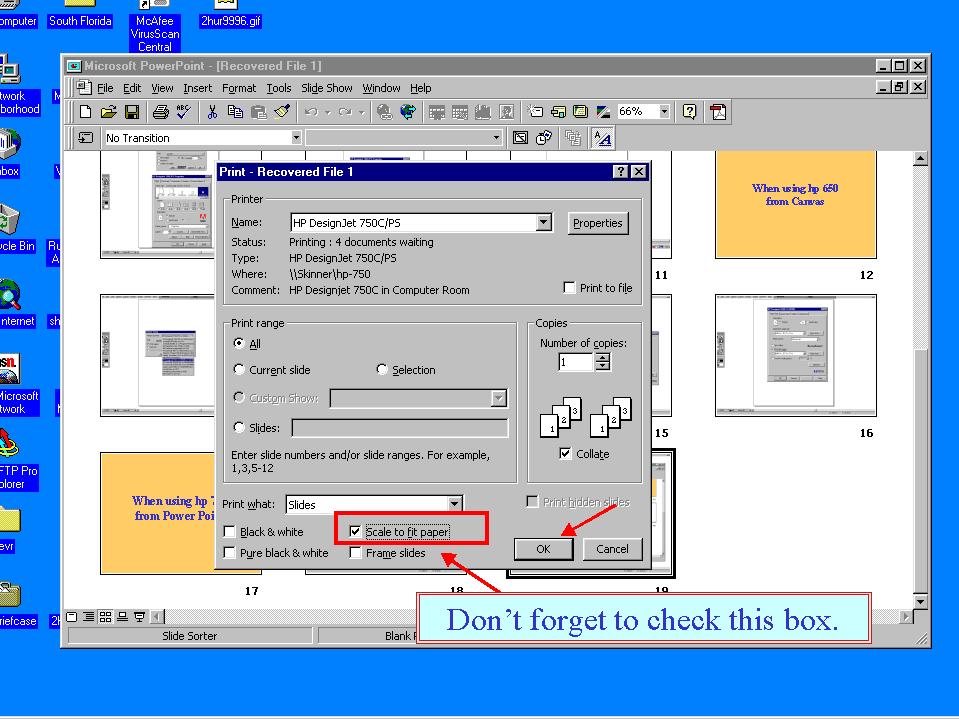Expand the No Transition dropdown
The width and height of the screenshot is (959, 719).
(x=296, y=138)
